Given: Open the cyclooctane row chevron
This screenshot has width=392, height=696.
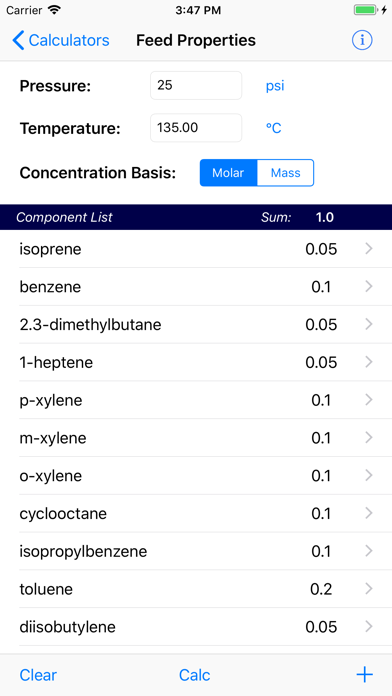Looking at the screenshot, I should 368,514.
